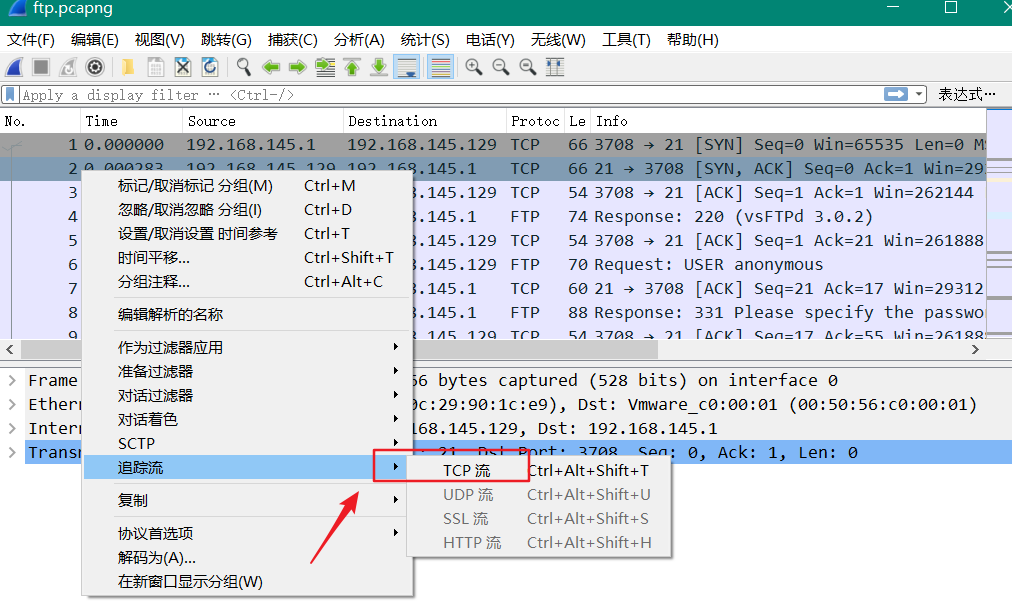This screenshot has height=610, width=1012.
Task: Go forward with the right green arrow
Action: click(x=298, y=67)
